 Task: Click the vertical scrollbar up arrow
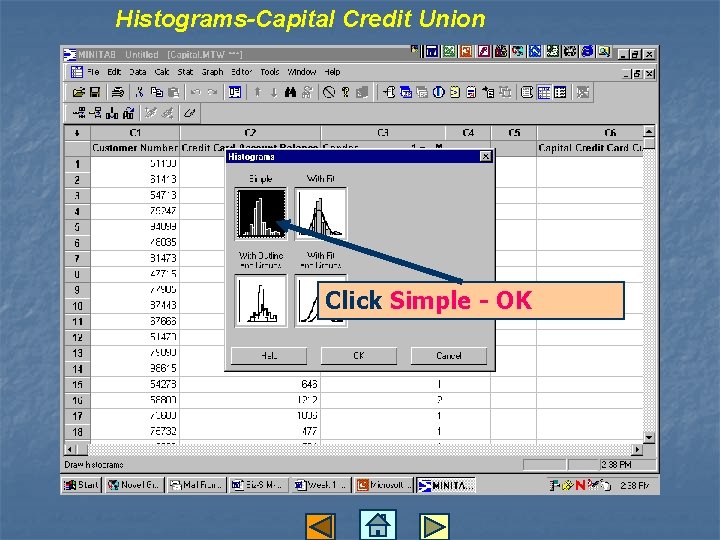tap(649, 132)
